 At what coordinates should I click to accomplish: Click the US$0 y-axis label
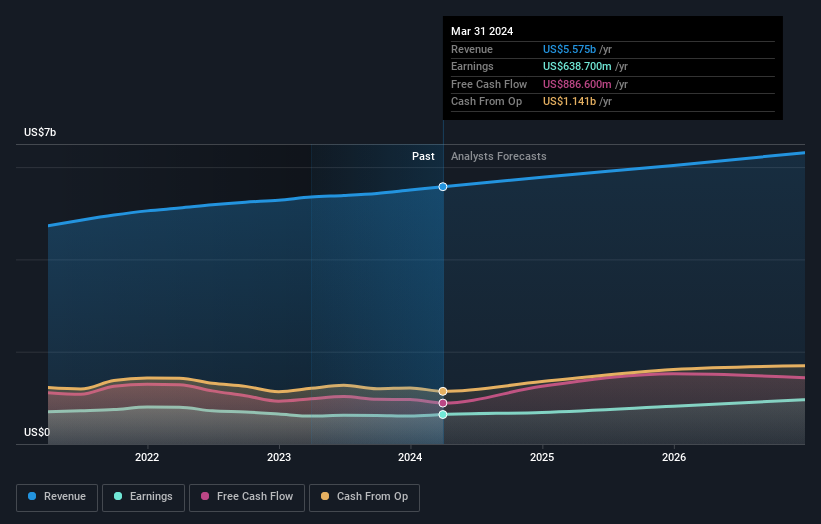click(37, 432)
